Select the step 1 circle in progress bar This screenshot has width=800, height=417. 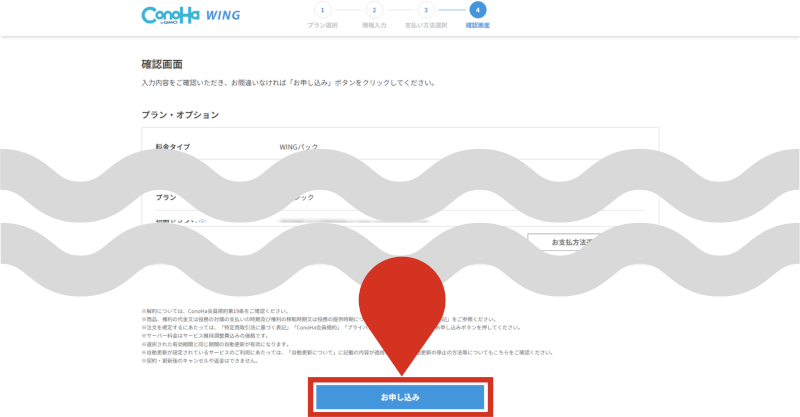(324, 9)
